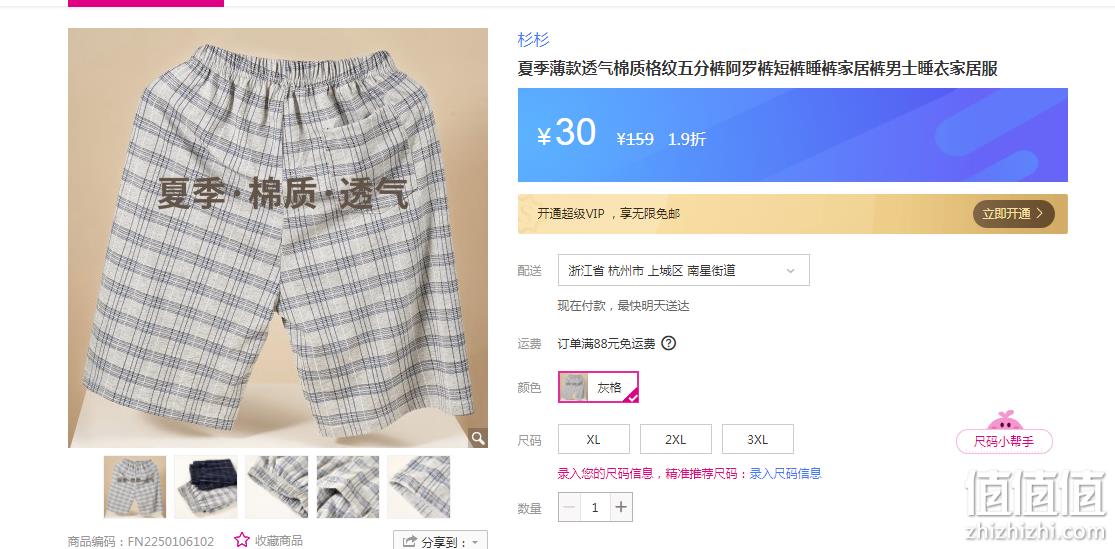
Task: Click the pink mascot icon above 尺码小帮手
Action: (x=1004, y=420)
